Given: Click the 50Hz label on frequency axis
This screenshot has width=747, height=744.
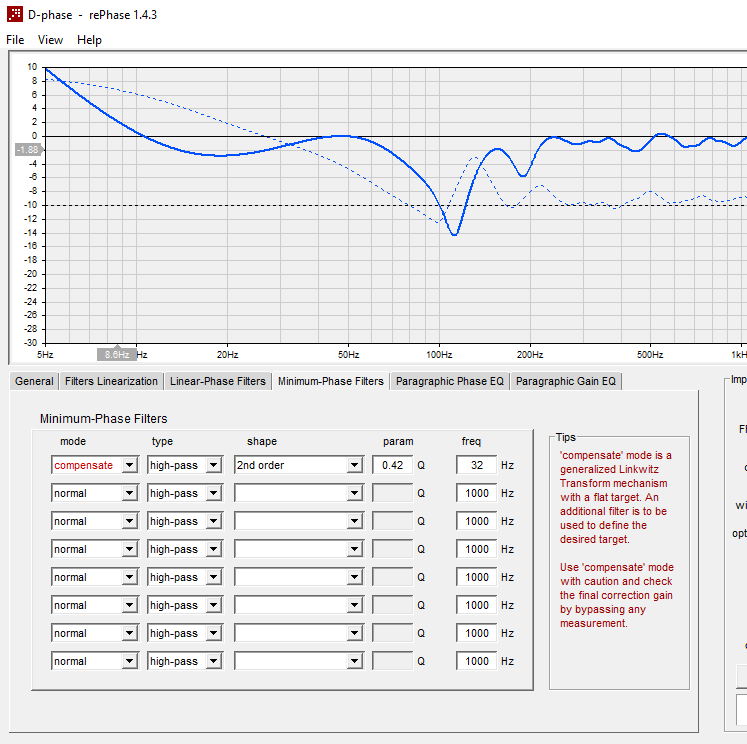Looking at the screenshot, I should pyautogui.click(x=348, y=355).
